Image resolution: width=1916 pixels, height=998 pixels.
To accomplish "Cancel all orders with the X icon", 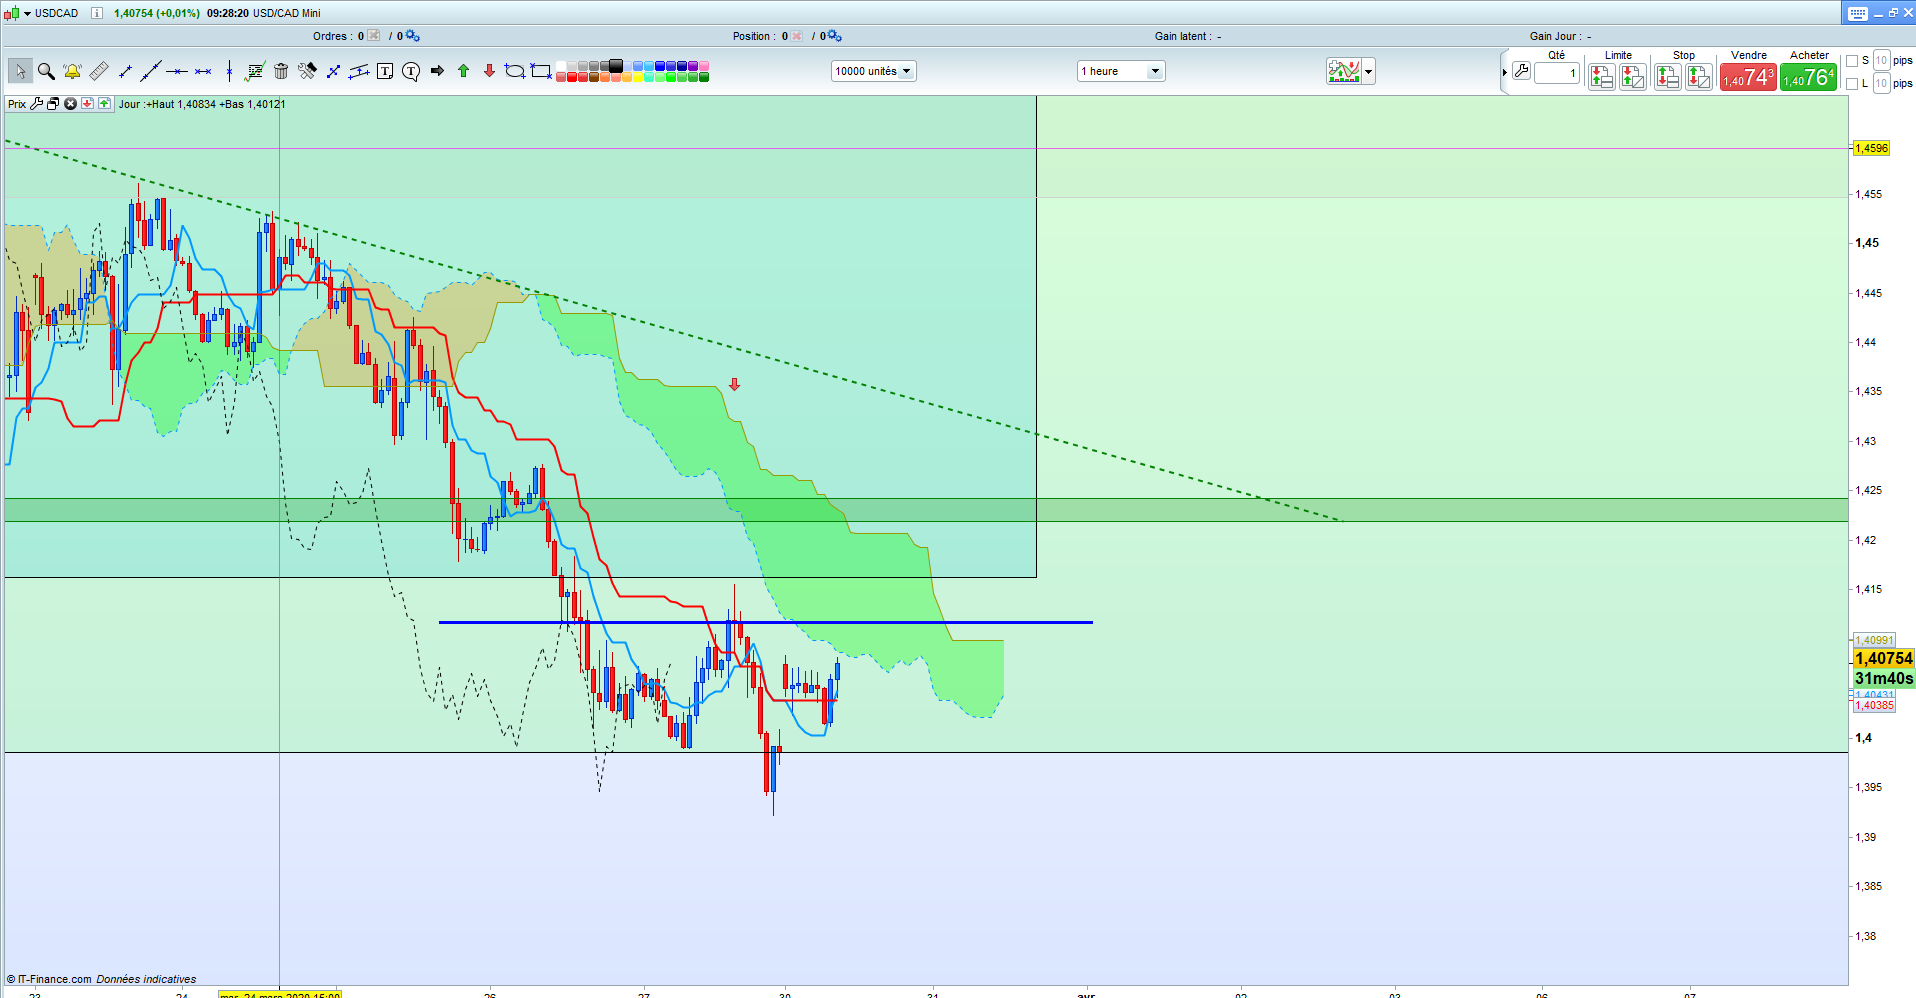I will click(x=374, y=36).
